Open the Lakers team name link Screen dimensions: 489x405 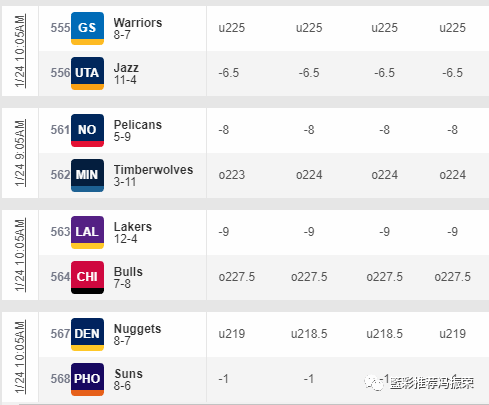[133, 227]
